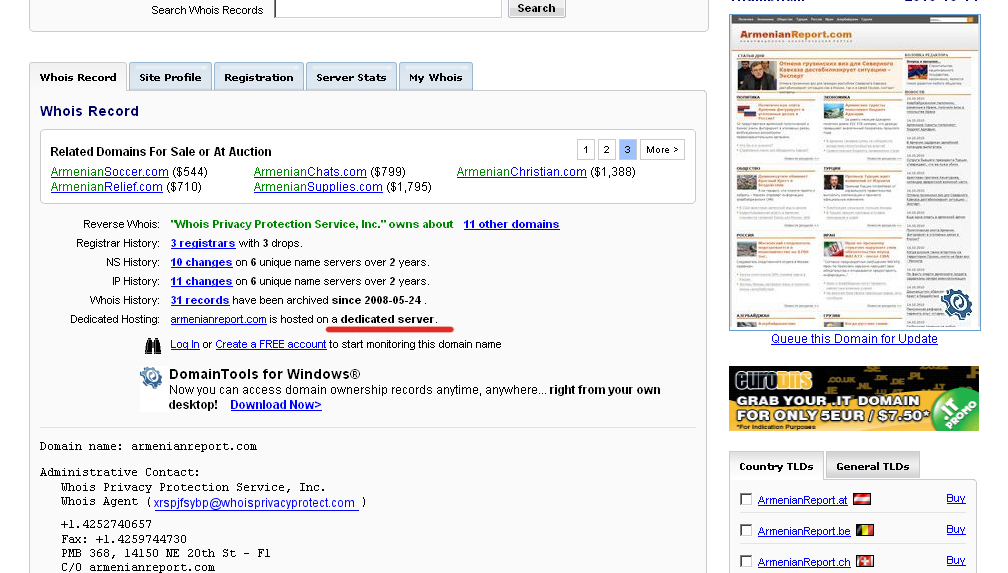Open the Site Profile tab
Image resolution: width=1008 pixels, height=573 pixels.
click(170, 77)
